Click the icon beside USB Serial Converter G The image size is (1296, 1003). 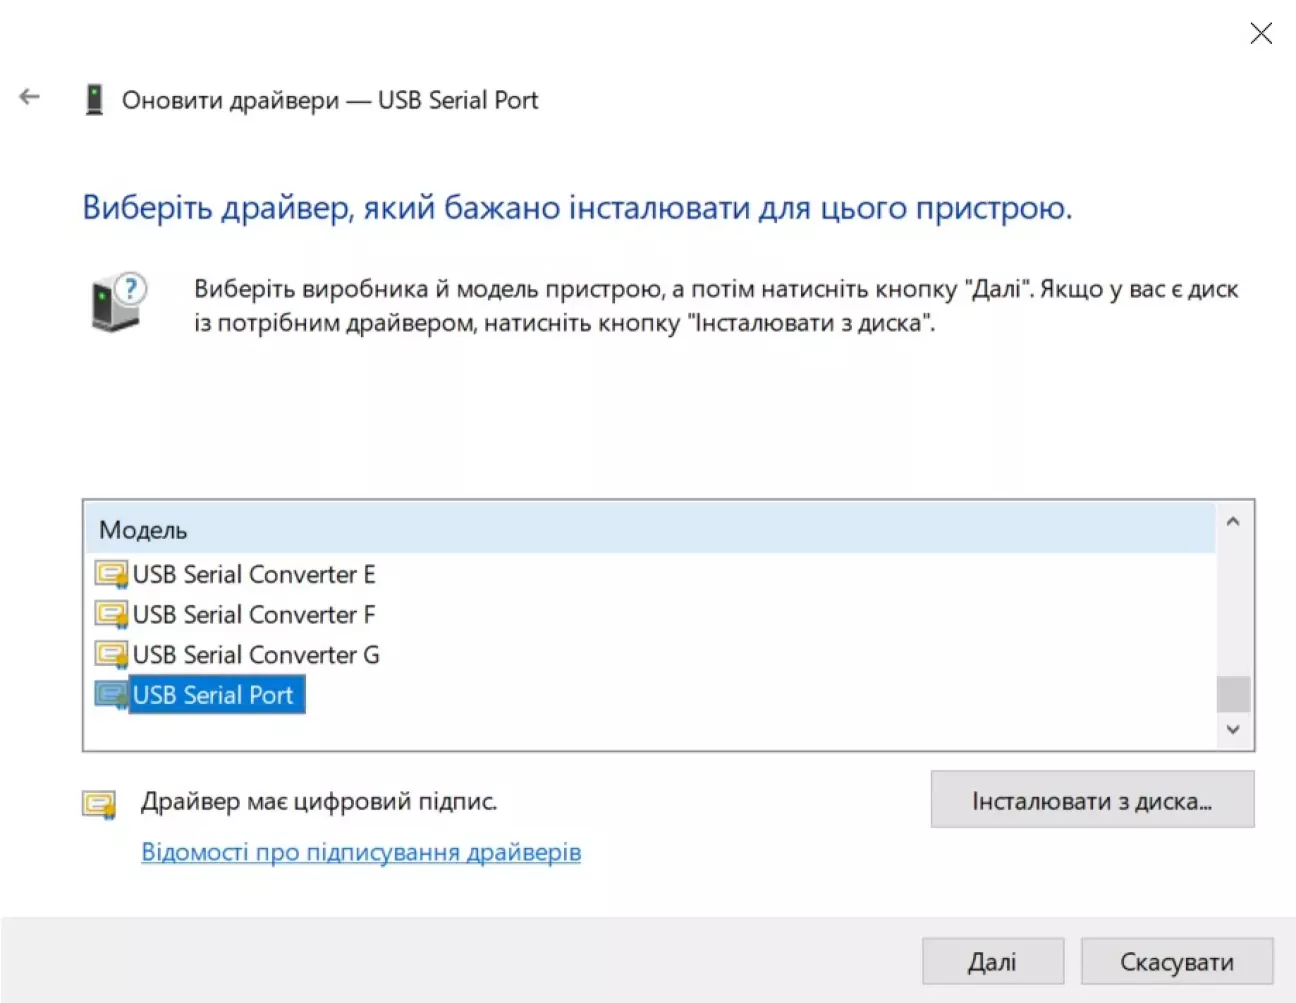[x=111, y=655]
